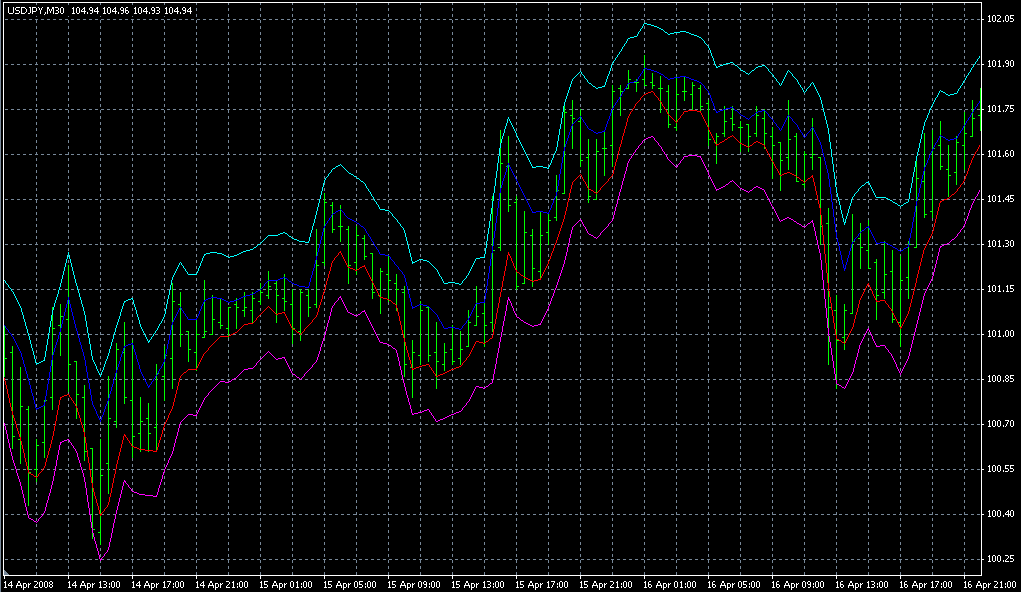Click the 101.30 price scale label
This screenshot has height=592, width=1023.
point(1001,244)
